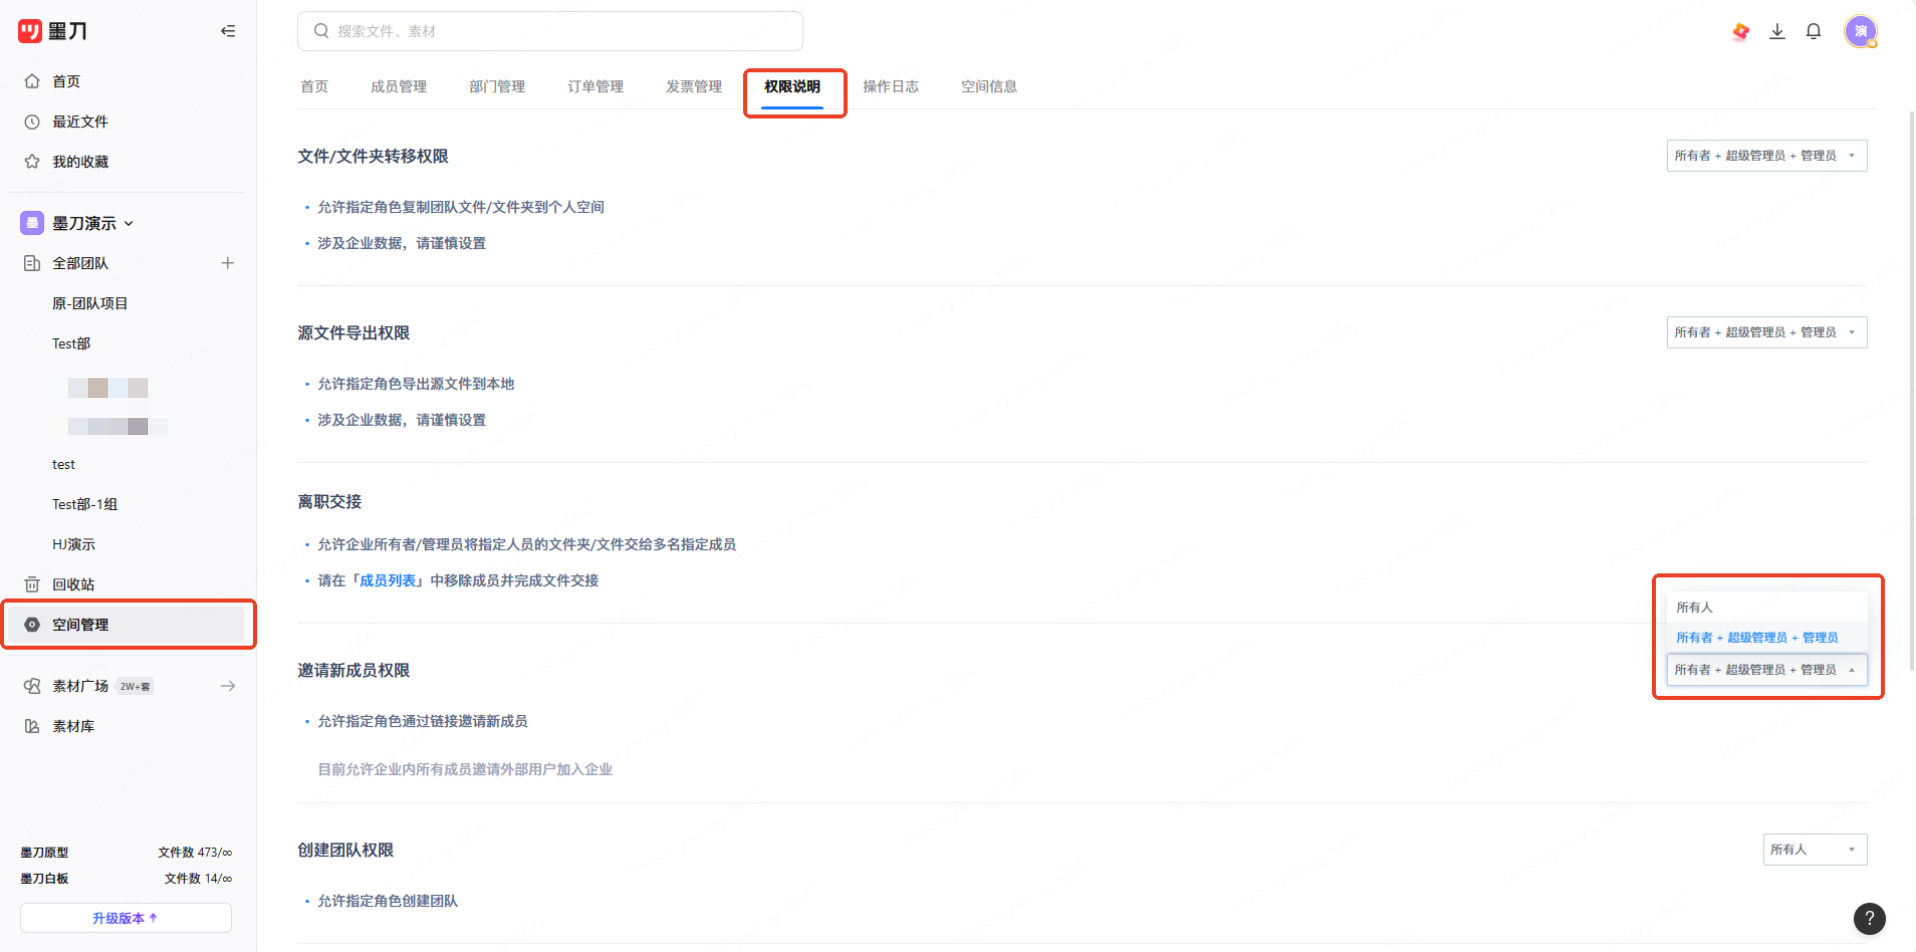Click the 升级版本 upgrade button
The image size is (1916, 952).
point(126,918)
